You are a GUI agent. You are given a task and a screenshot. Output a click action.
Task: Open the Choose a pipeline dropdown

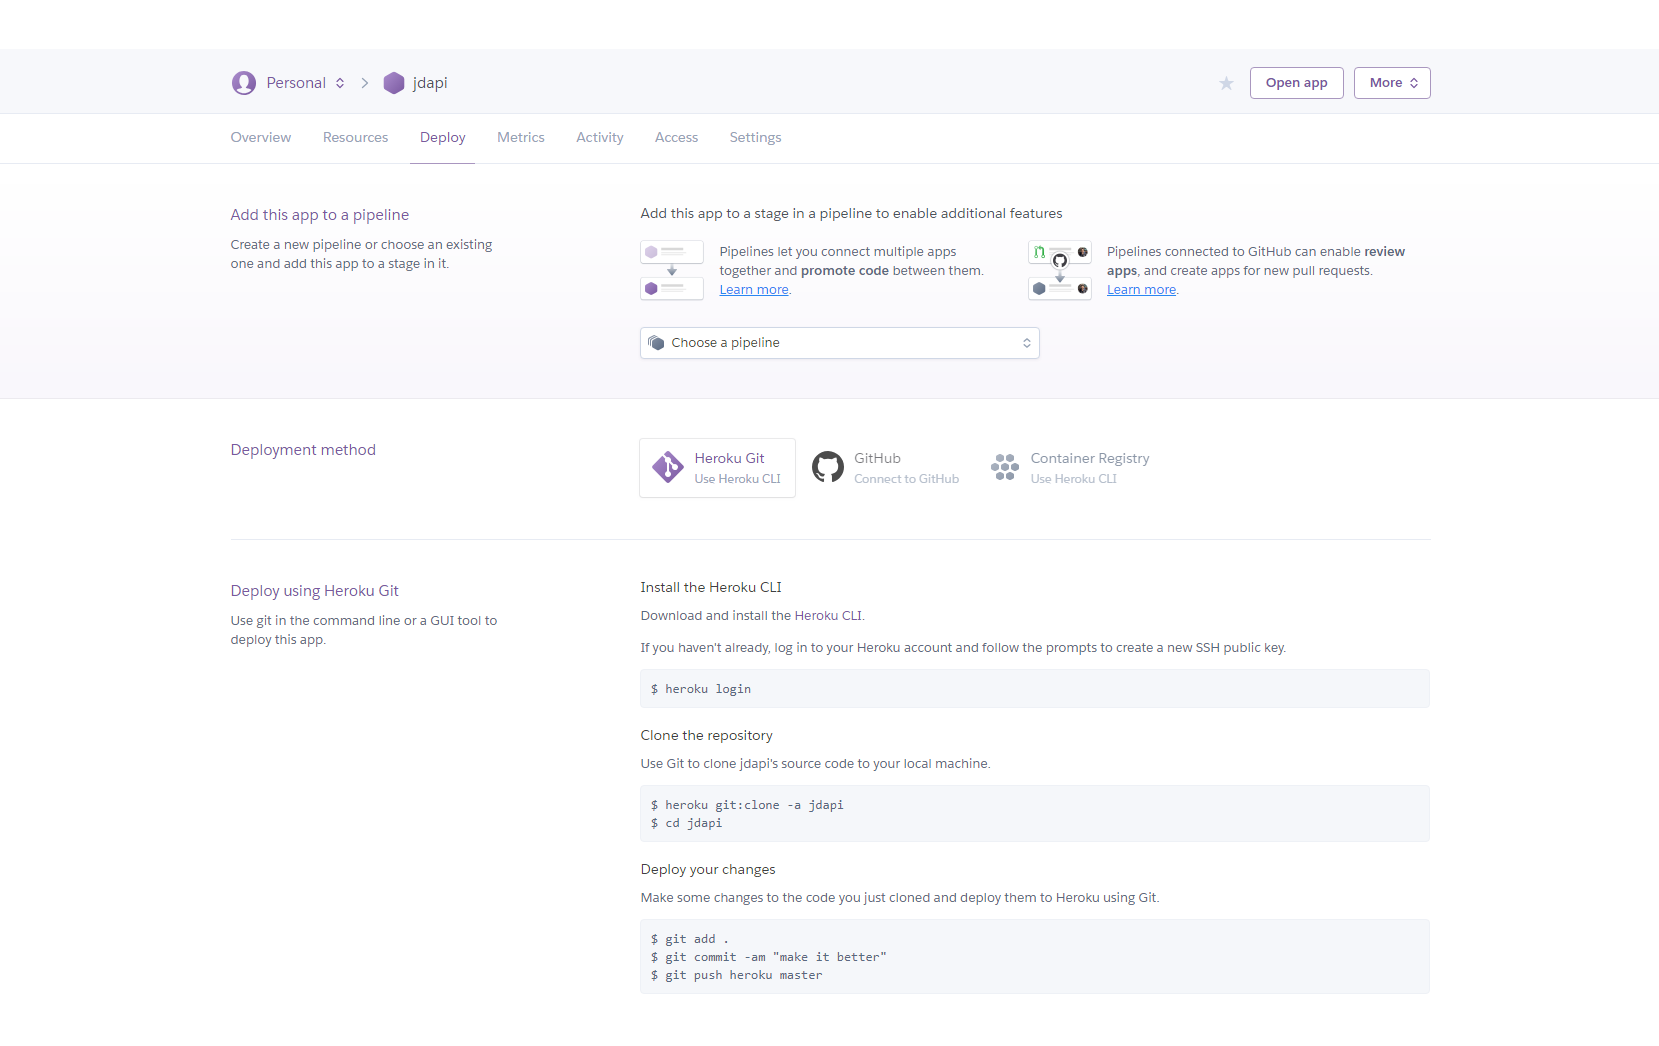[x=840, y=343]
